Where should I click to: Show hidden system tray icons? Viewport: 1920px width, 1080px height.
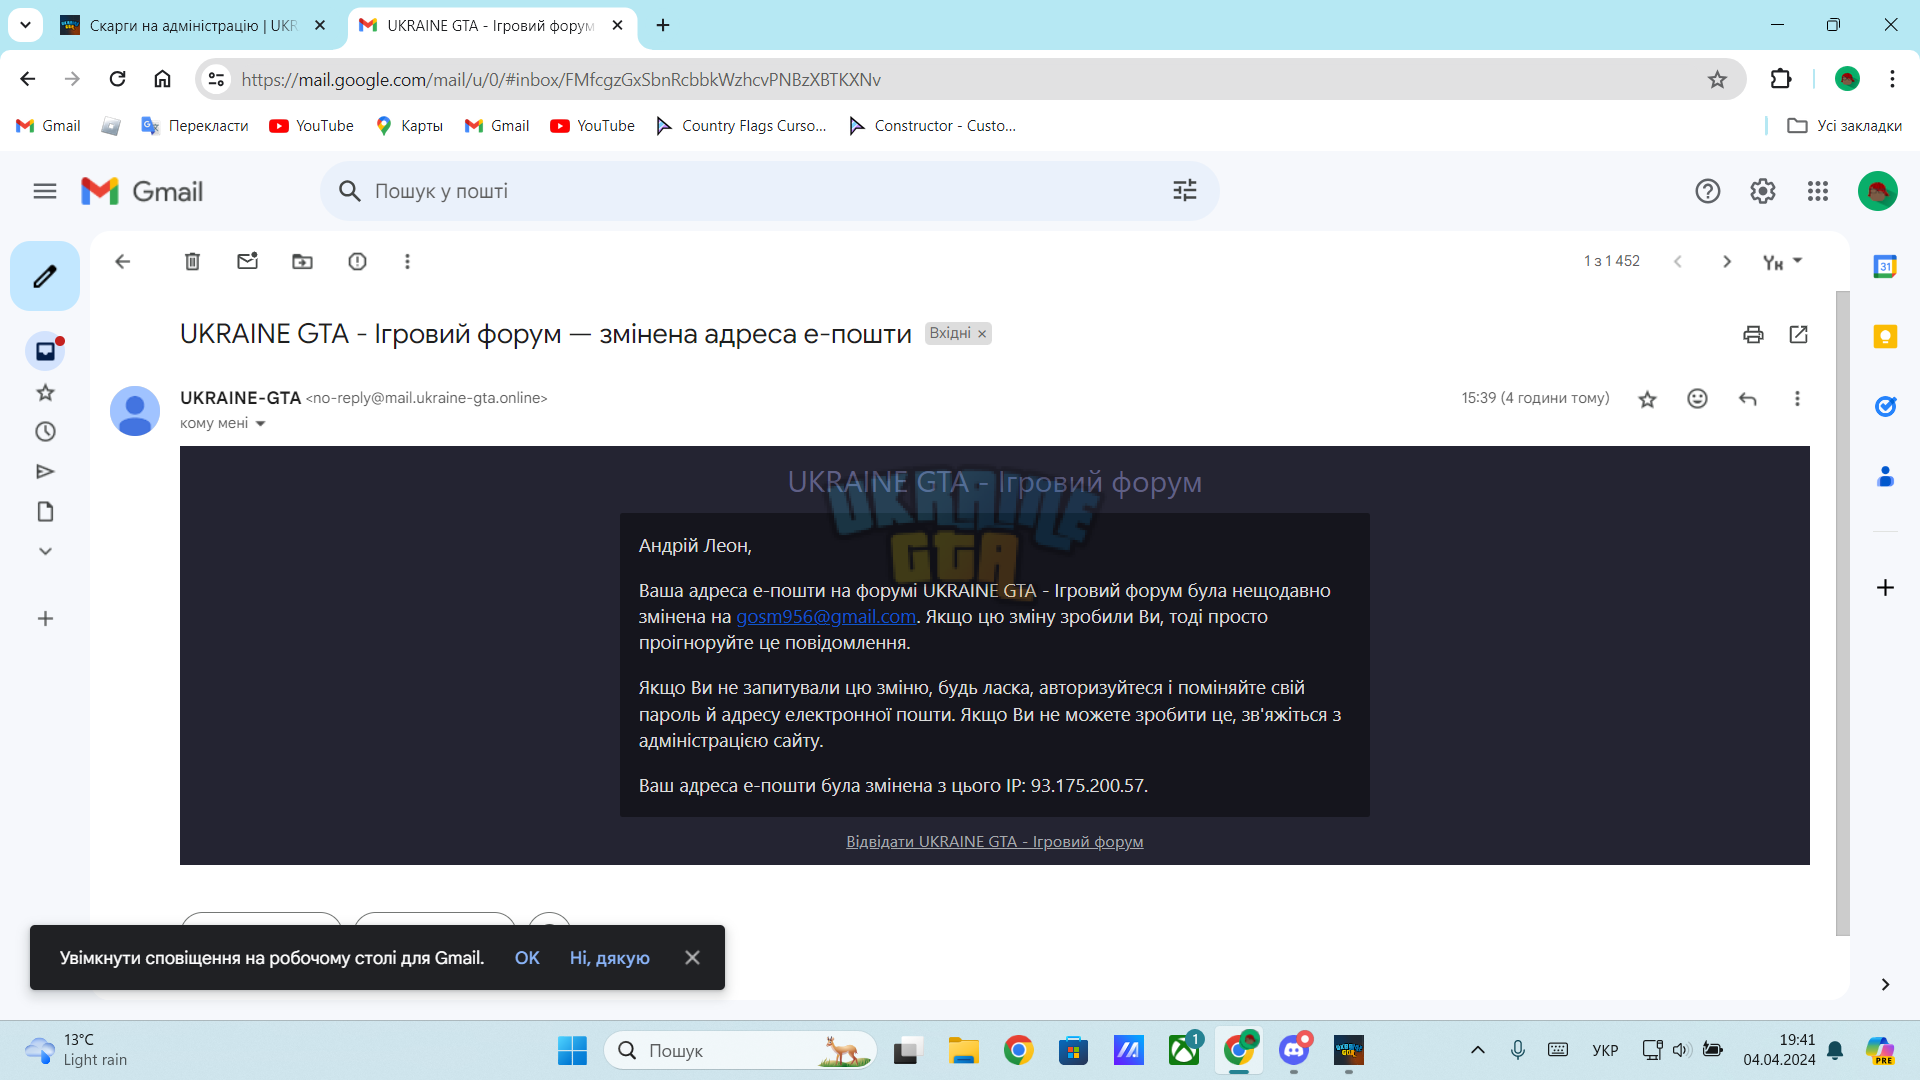(1478, 1050)
